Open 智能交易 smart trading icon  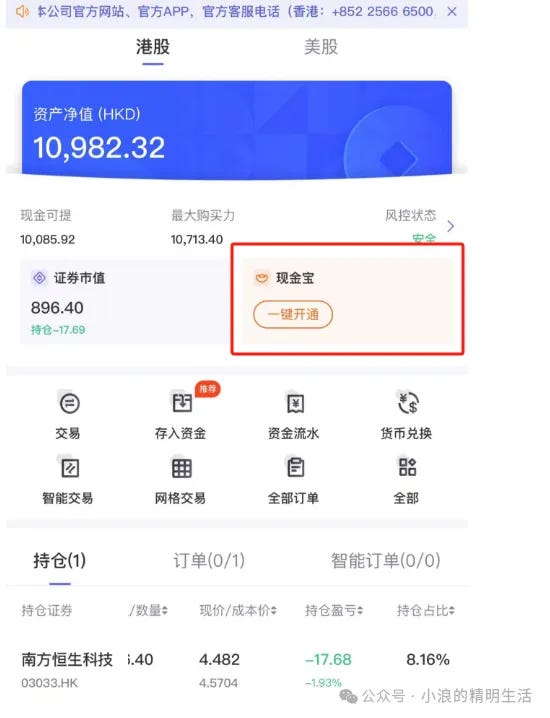(70, 468)
